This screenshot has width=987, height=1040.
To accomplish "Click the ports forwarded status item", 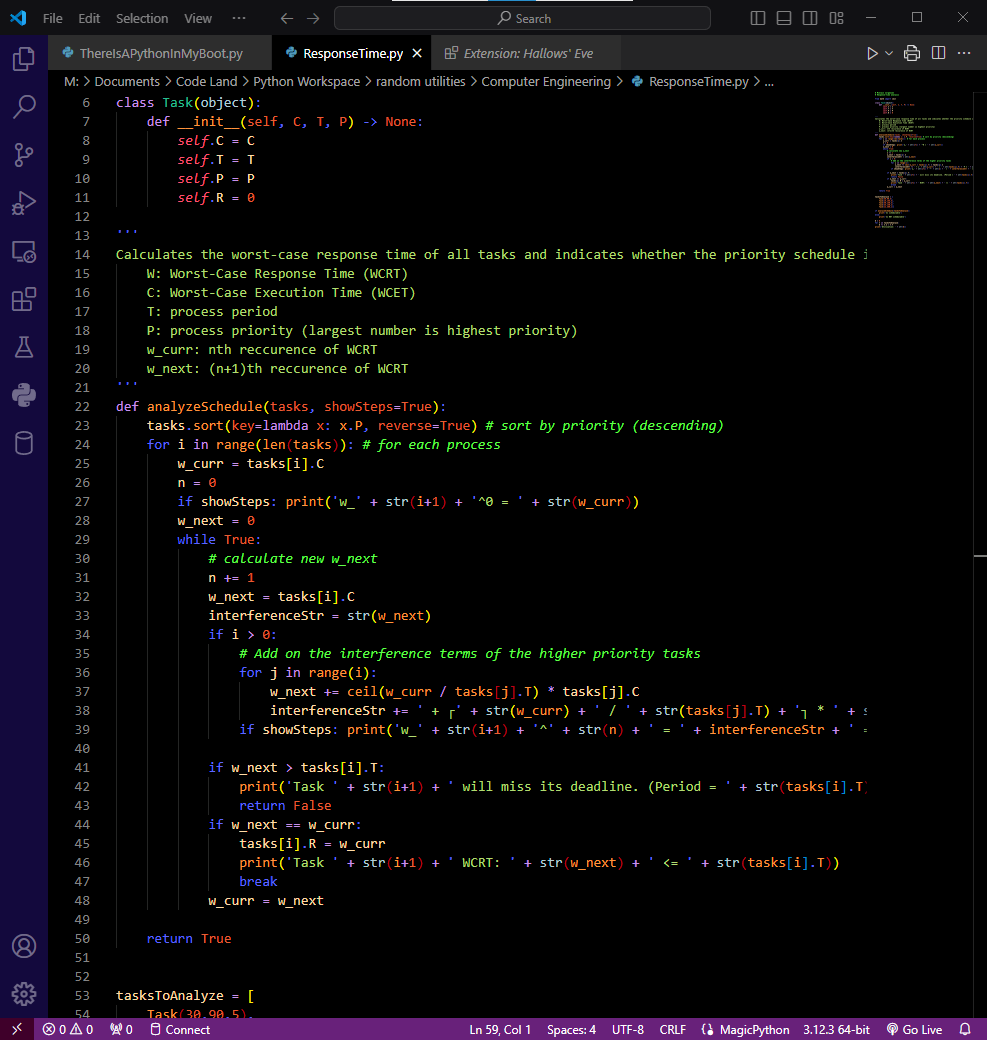I will coord(121,1029).
